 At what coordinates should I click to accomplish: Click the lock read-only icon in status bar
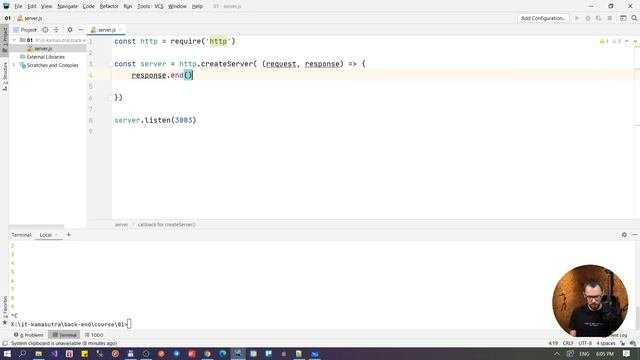pos(622,343)
